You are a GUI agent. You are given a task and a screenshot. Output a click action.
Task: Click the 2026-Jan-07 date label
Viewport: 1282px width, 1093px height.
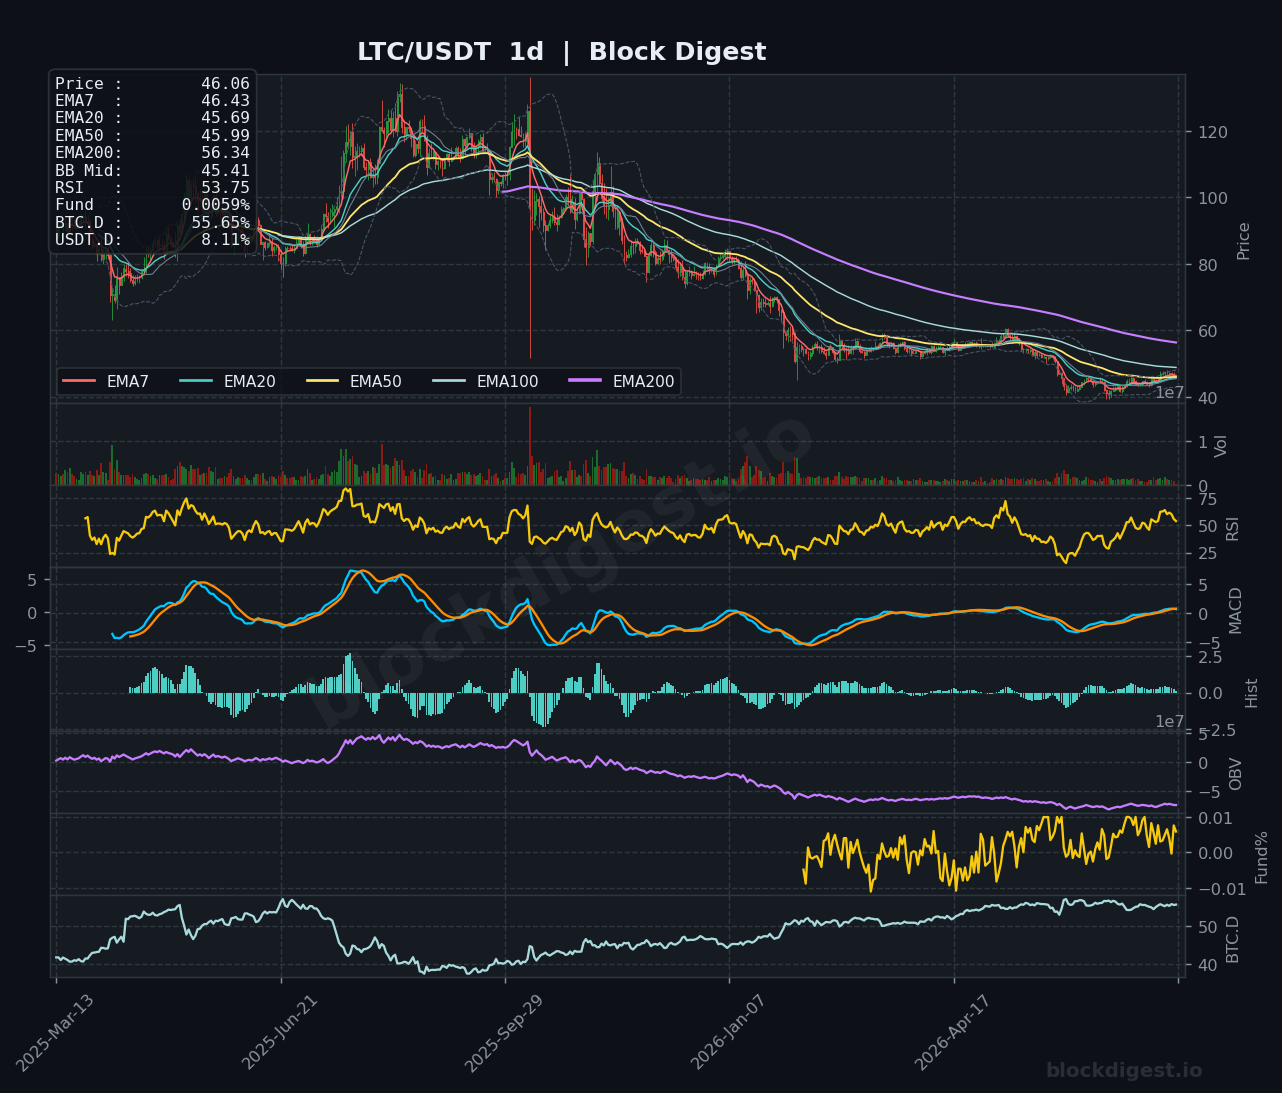[729, 1034]
